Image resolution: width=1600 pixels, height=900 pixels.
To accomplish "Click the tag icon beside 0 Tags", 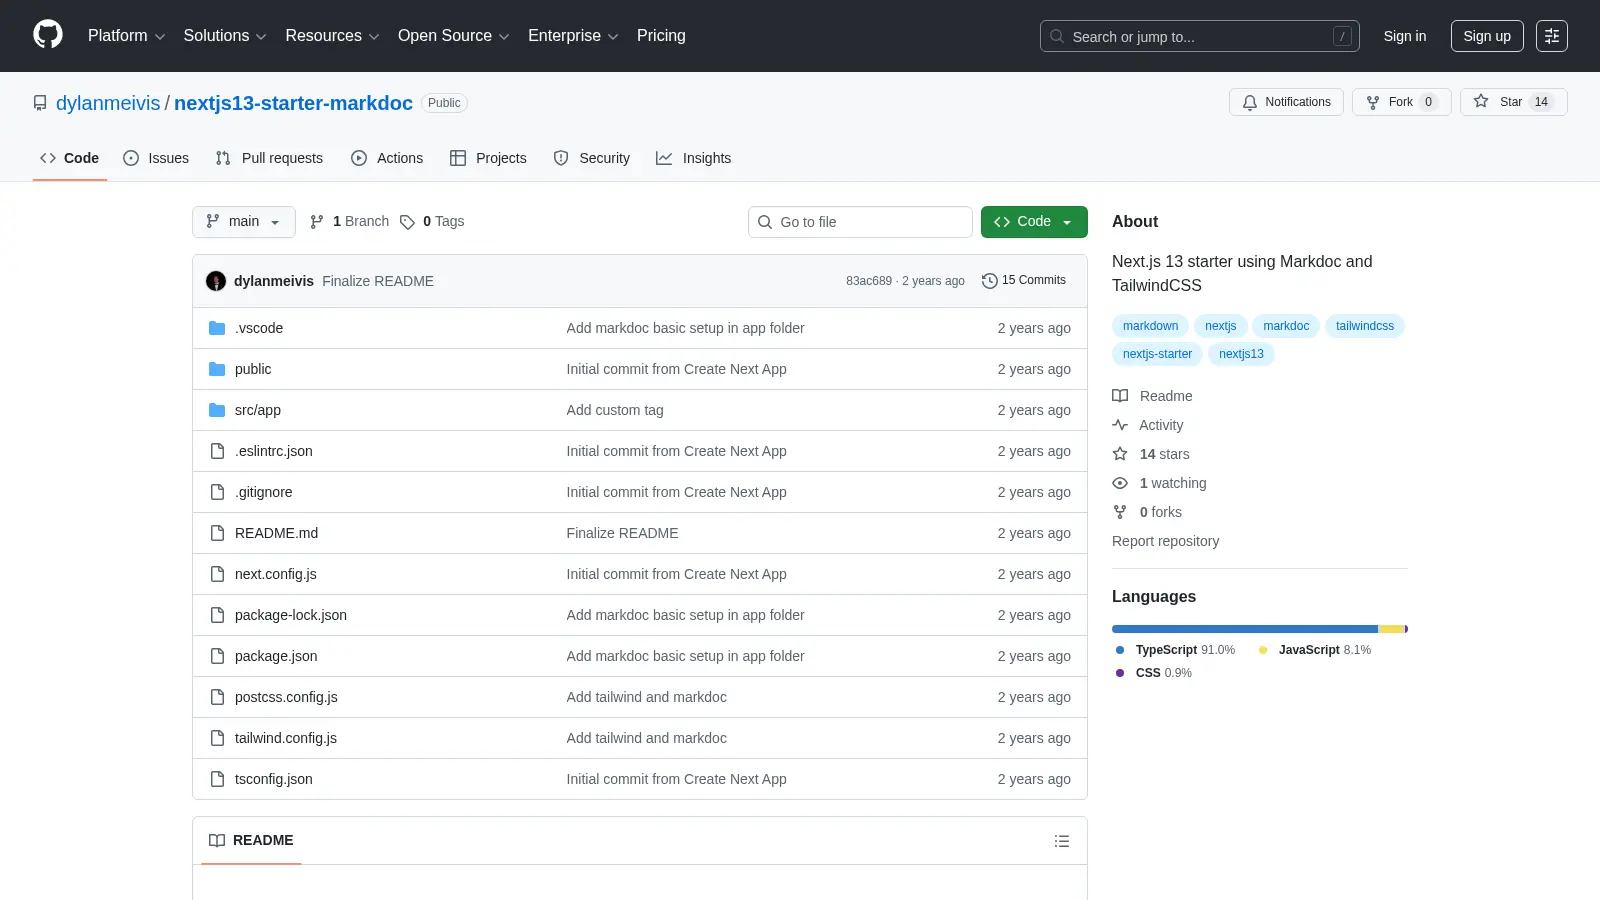I will [x=407, y=222].
